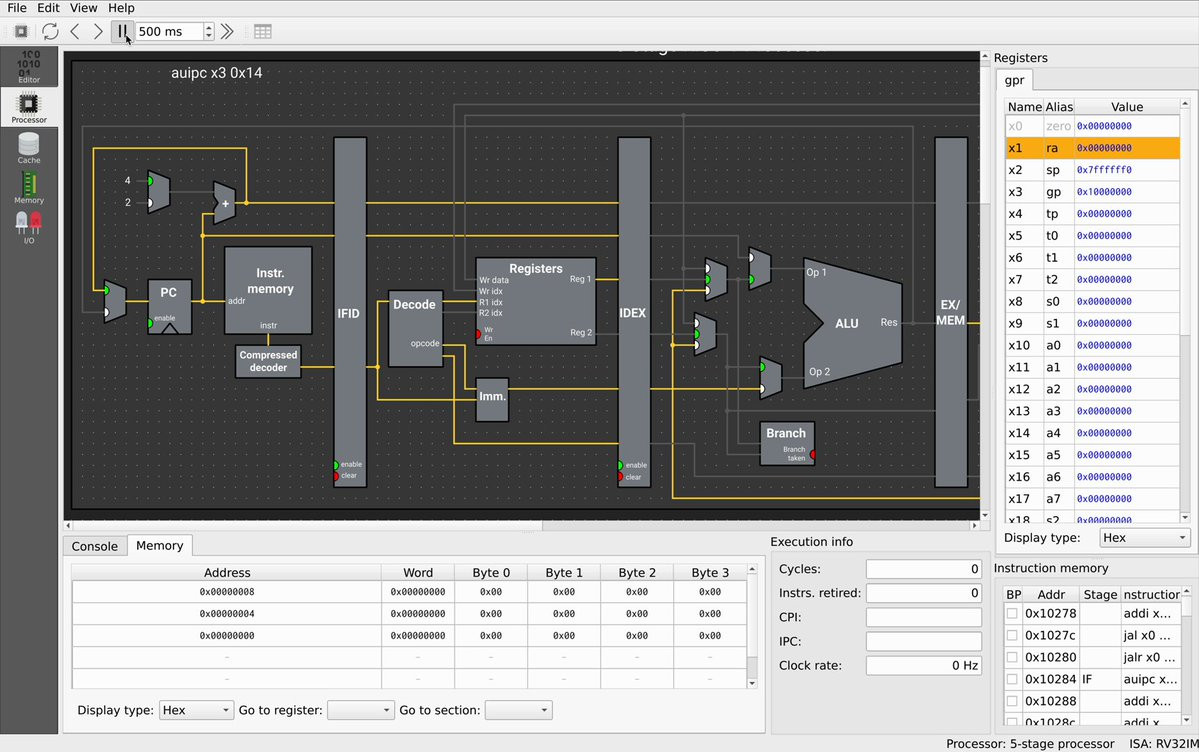Image resolution: width=1199 pixels, height=752 pixels.
Task: Step back one clock cycle
Action: pyautogui.click(x=75, y=32)
